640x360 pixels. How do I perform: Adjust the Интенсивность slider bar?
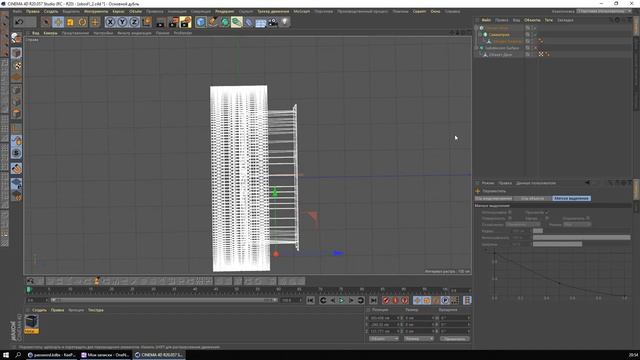[582, 238]
